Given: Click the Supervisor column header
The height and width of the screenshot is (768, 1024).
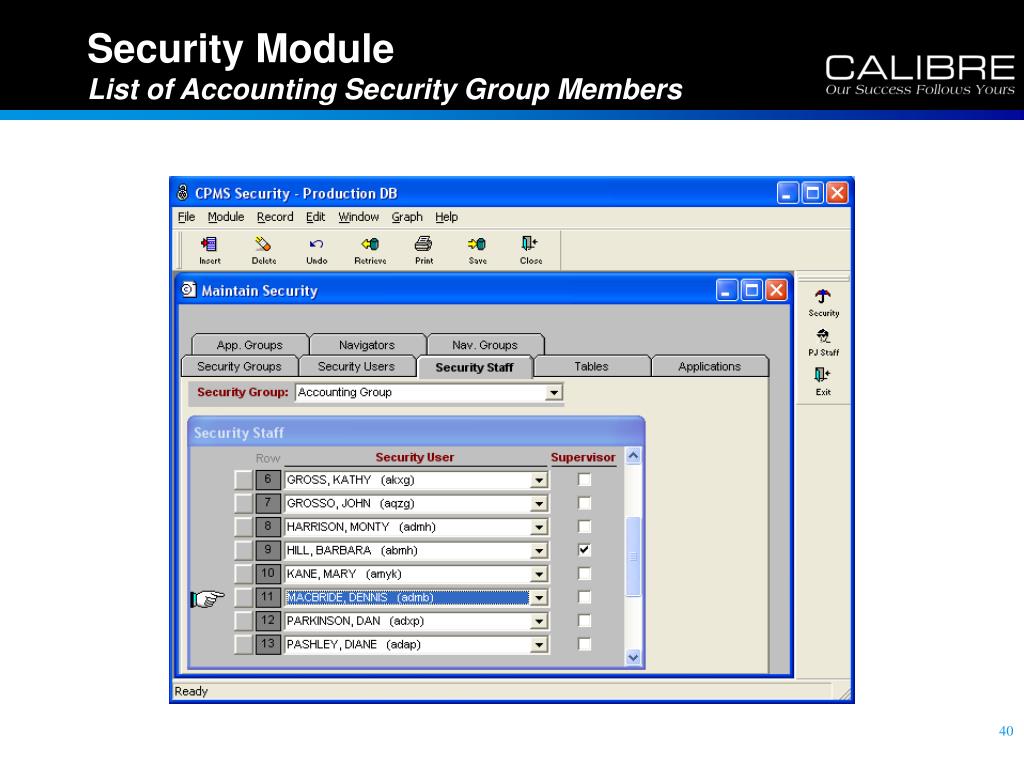Looking at the screenshot, I should pyautogui.click(x=583, y=457).
